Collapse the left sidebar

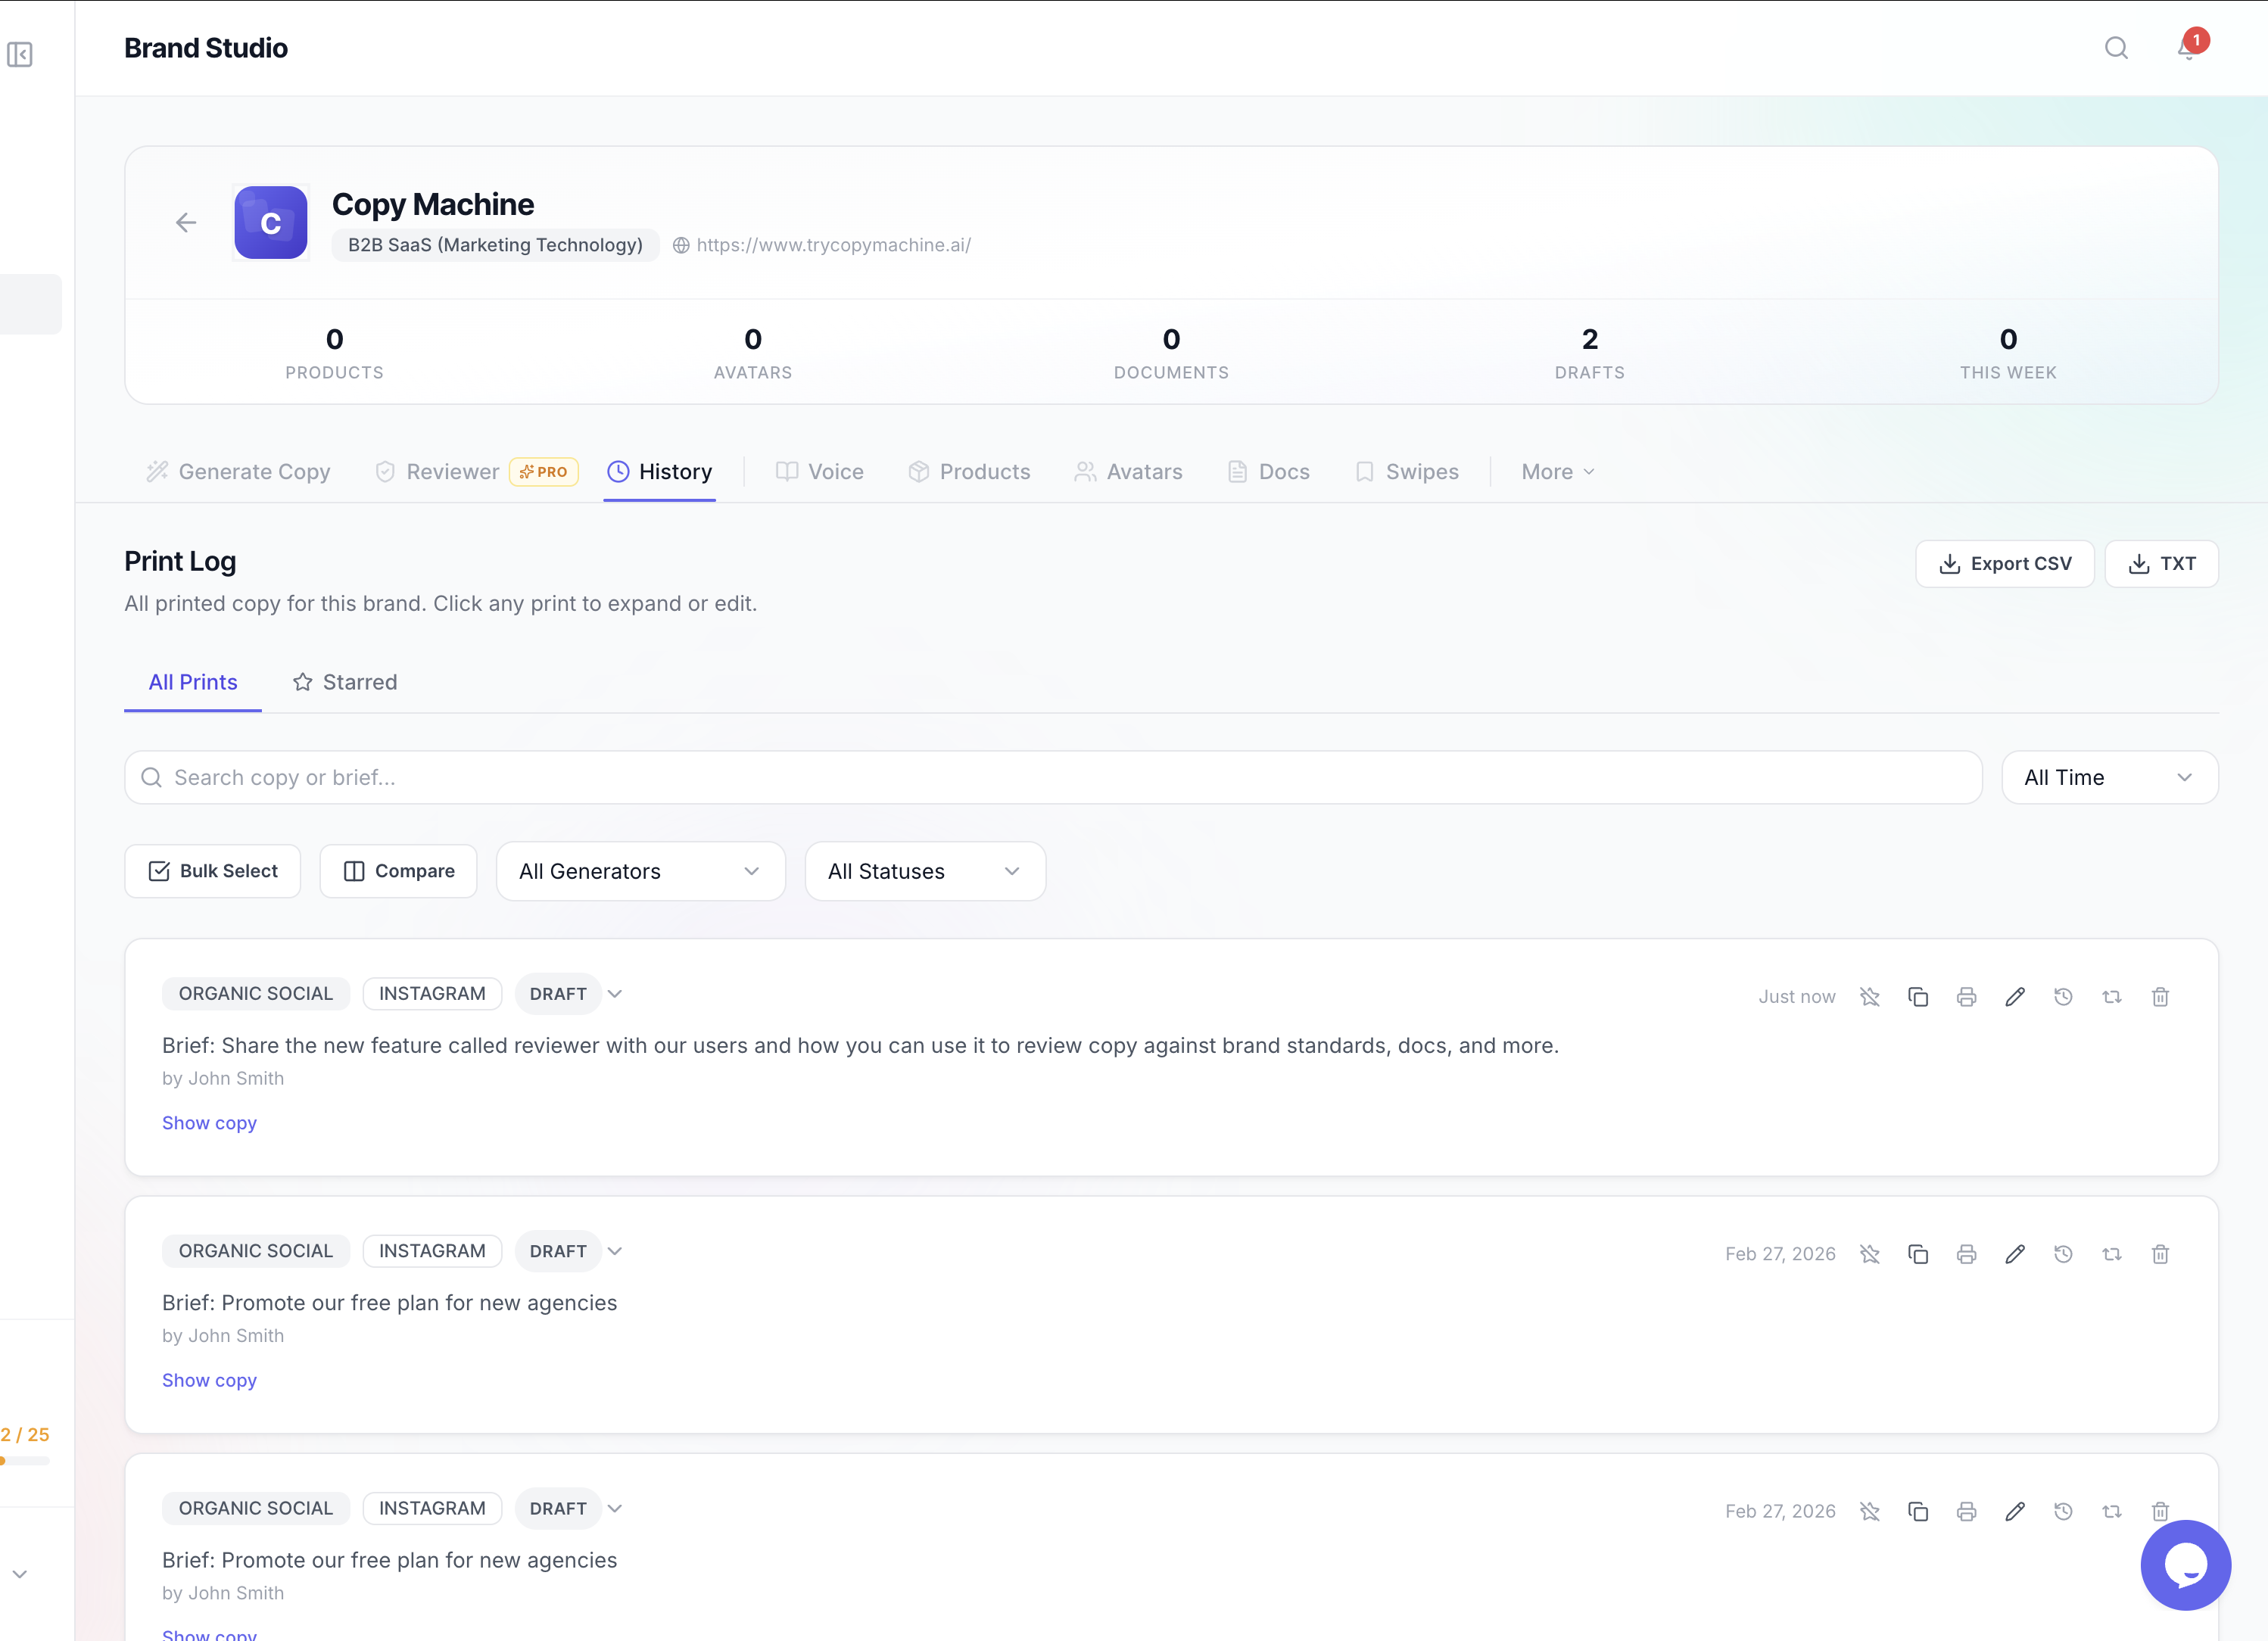[20, 55]
